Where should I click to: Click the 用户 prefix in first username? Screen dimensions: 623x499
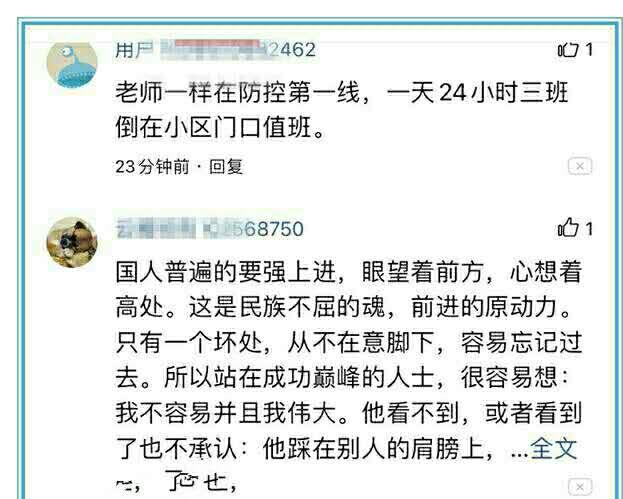click(134, 50)
